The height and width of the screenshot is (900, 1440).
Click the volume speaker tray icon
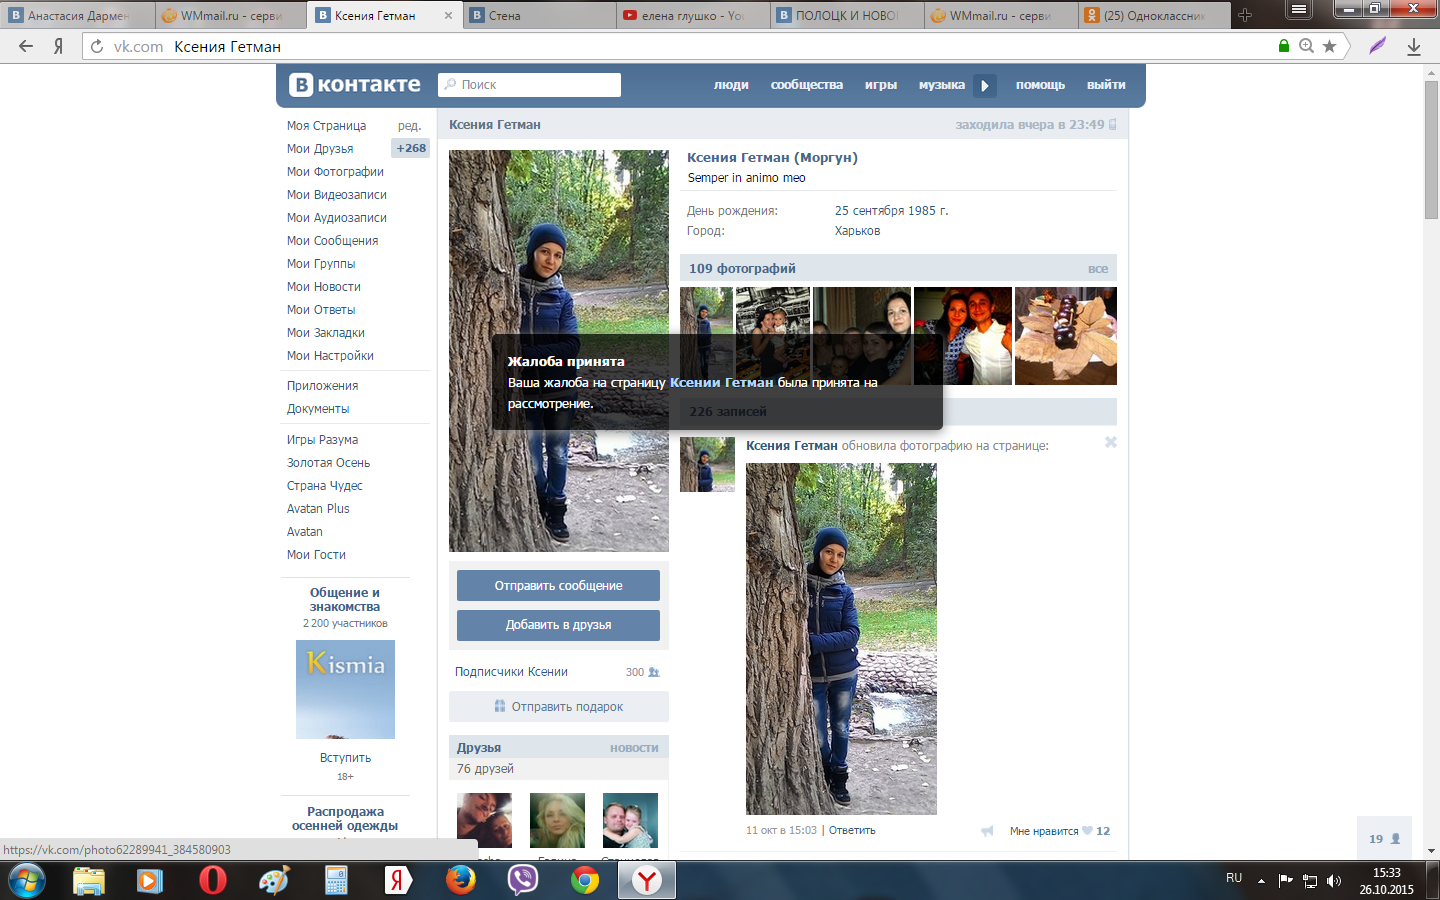click(1333, 881)
